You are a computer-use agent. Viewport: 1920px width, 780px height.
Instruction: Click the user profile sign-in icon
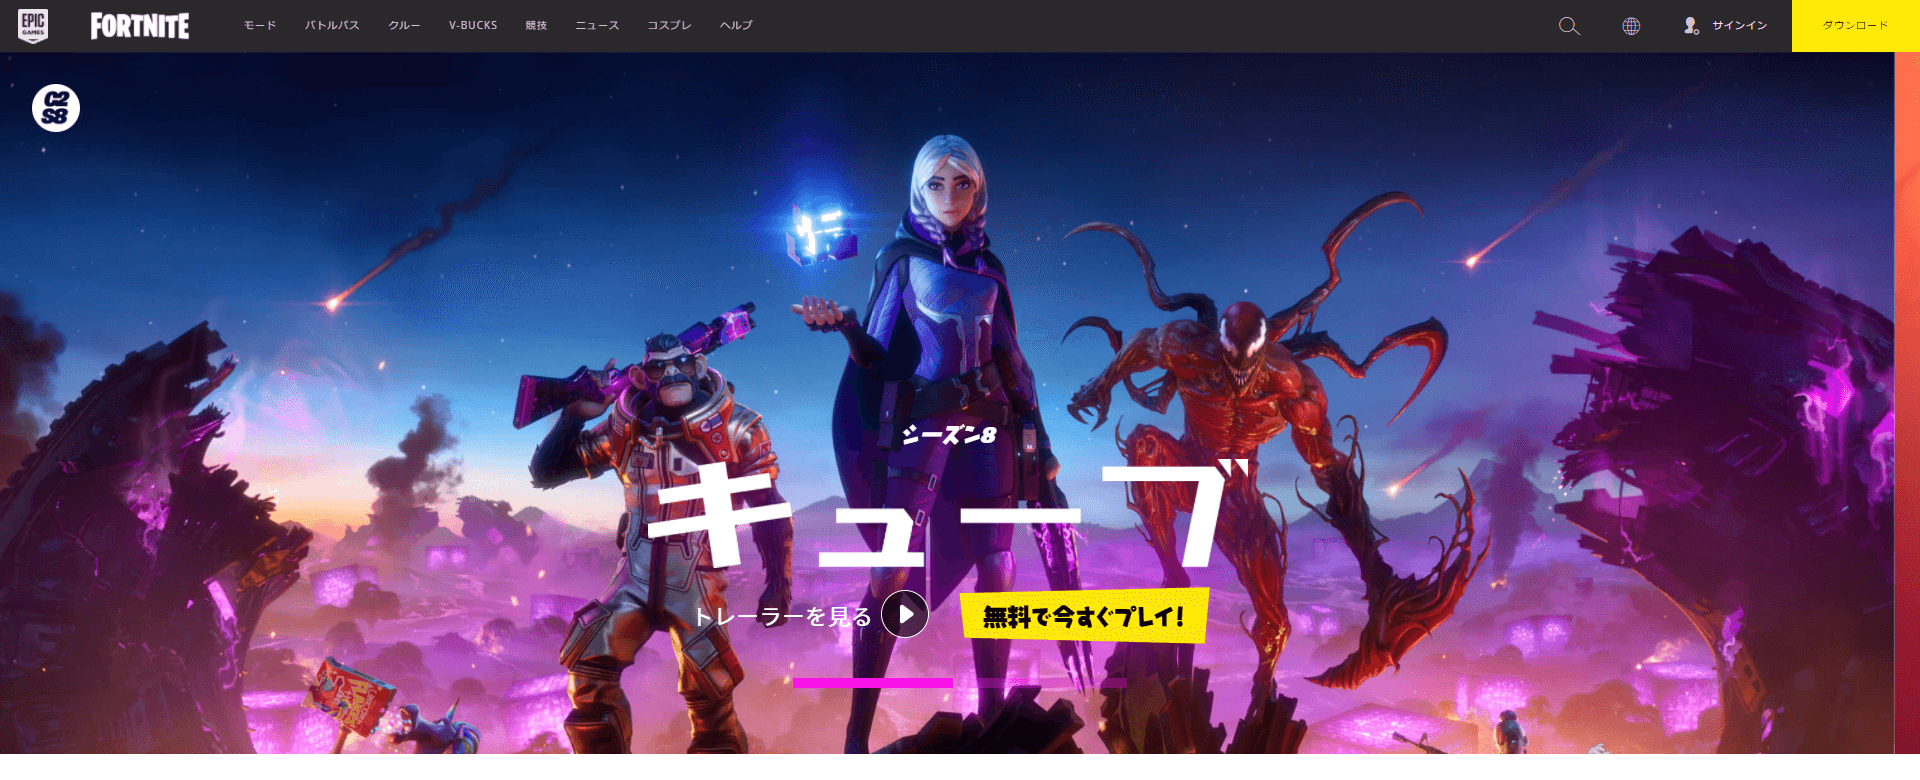pos(1691,26)
